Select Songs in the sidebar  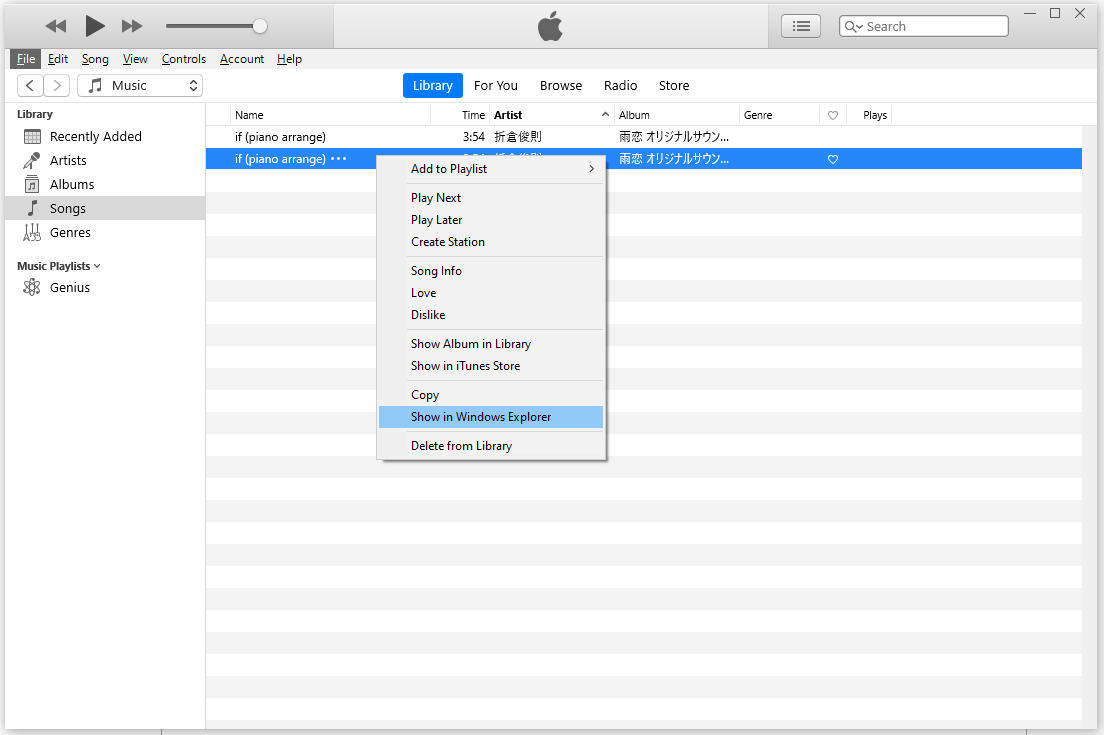(105, 208)
